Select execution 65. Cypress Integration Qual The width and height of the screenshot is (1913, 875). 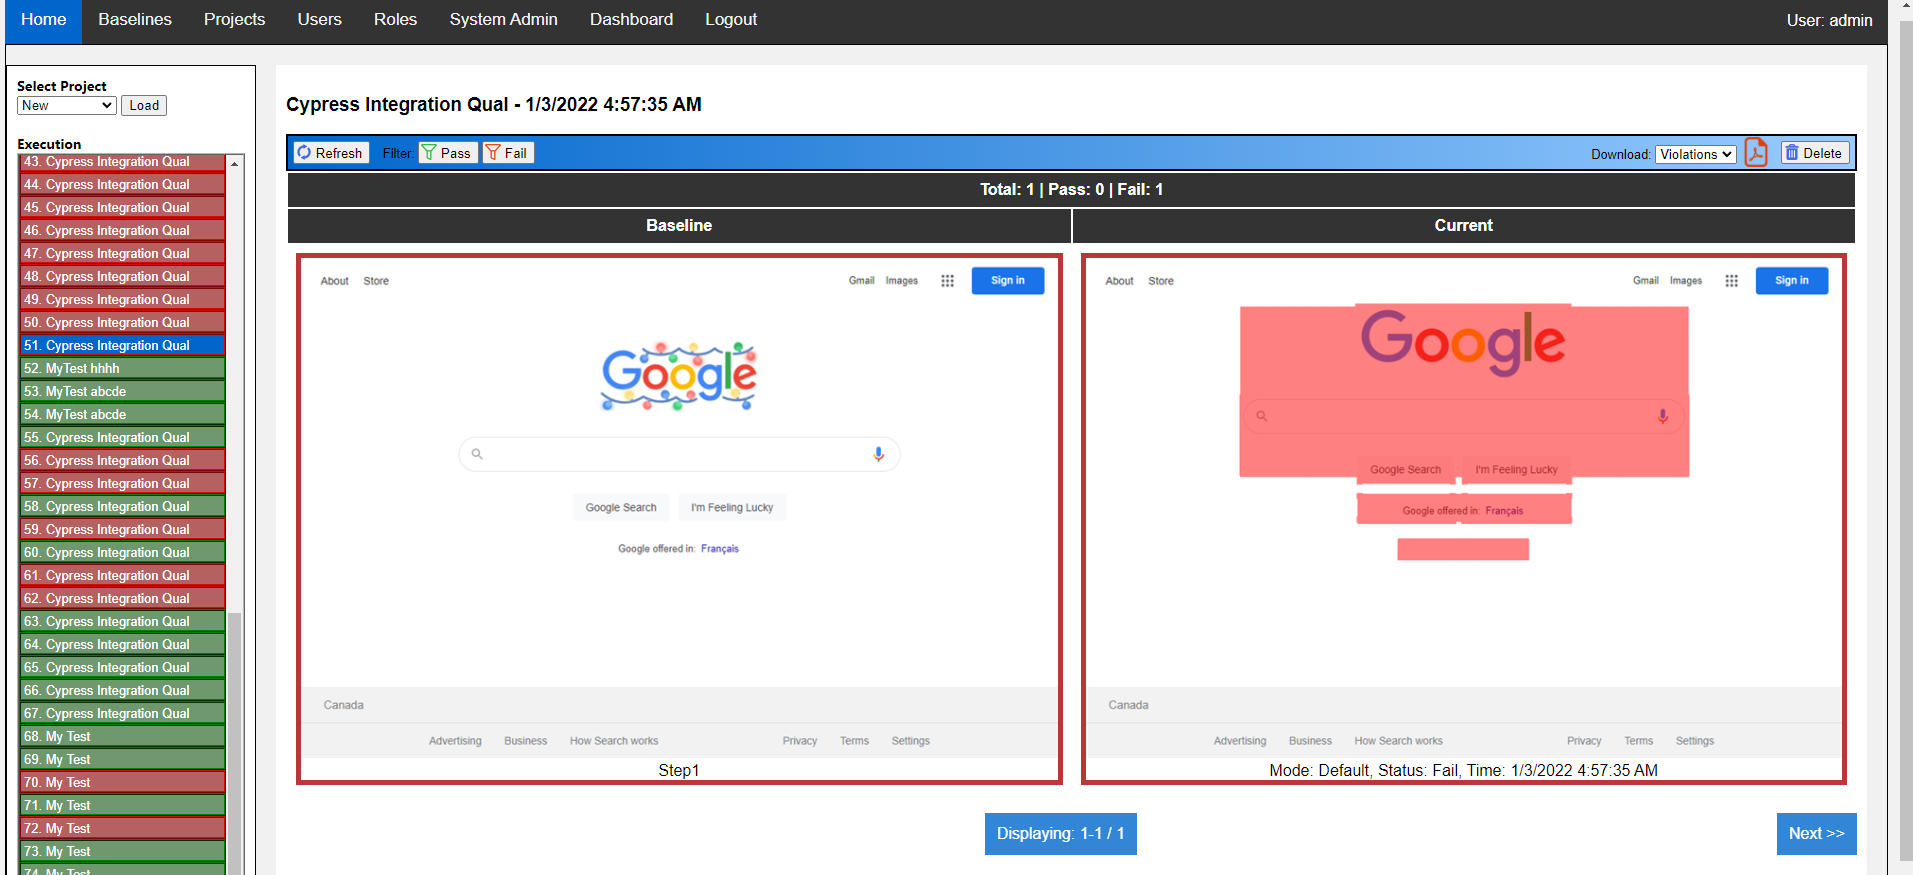click(122, 668)
